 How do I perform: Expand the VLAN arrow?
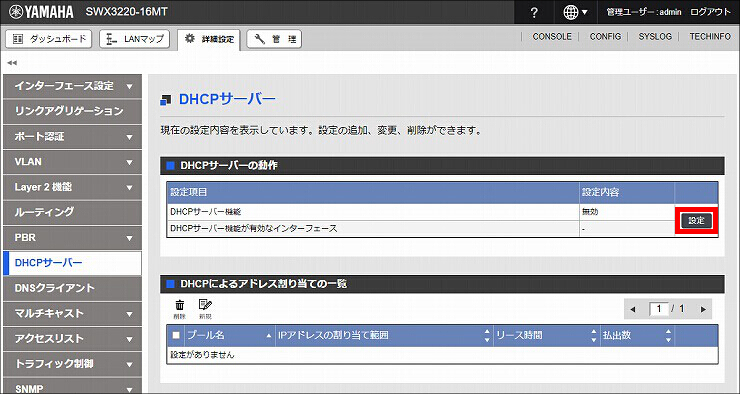click(x=129, y=162)
